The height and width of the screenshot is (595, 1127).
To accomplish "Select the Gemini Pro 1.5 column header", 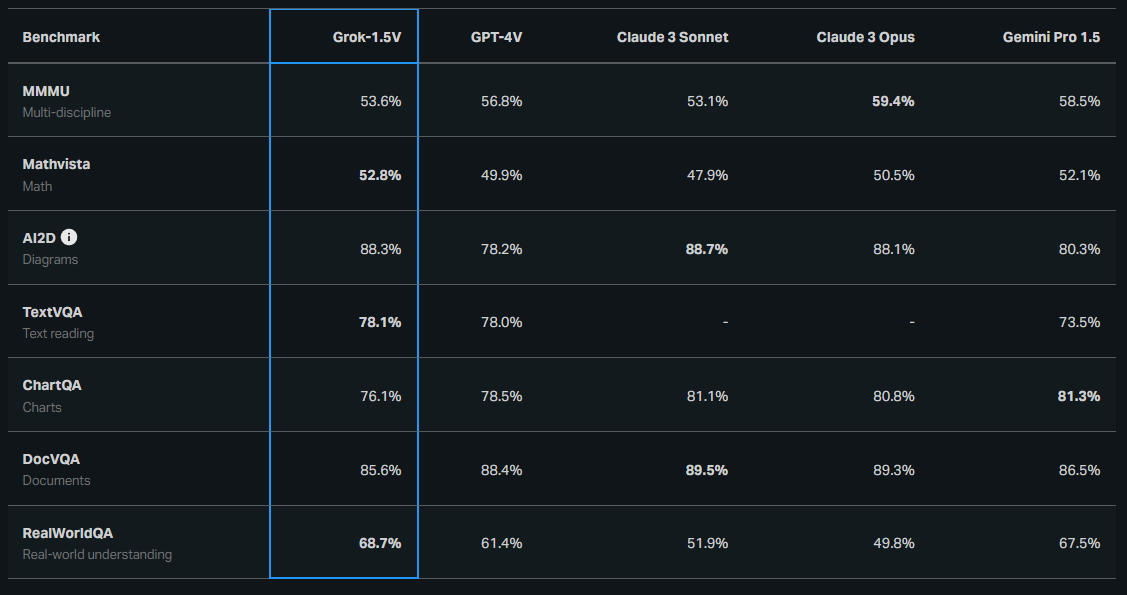I will tap(1051, 37).
